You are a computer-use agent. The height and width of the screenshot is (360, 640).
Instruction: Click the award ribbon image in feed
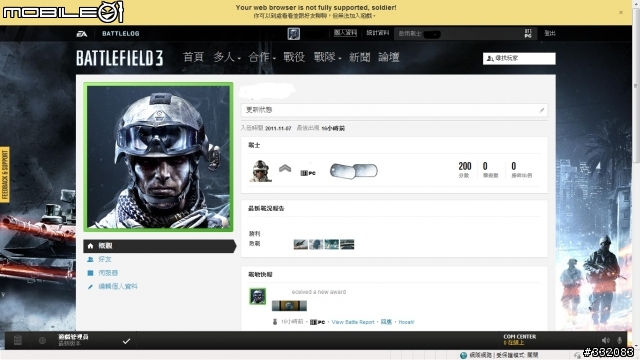pyautogui.click(x=289, y=306)
